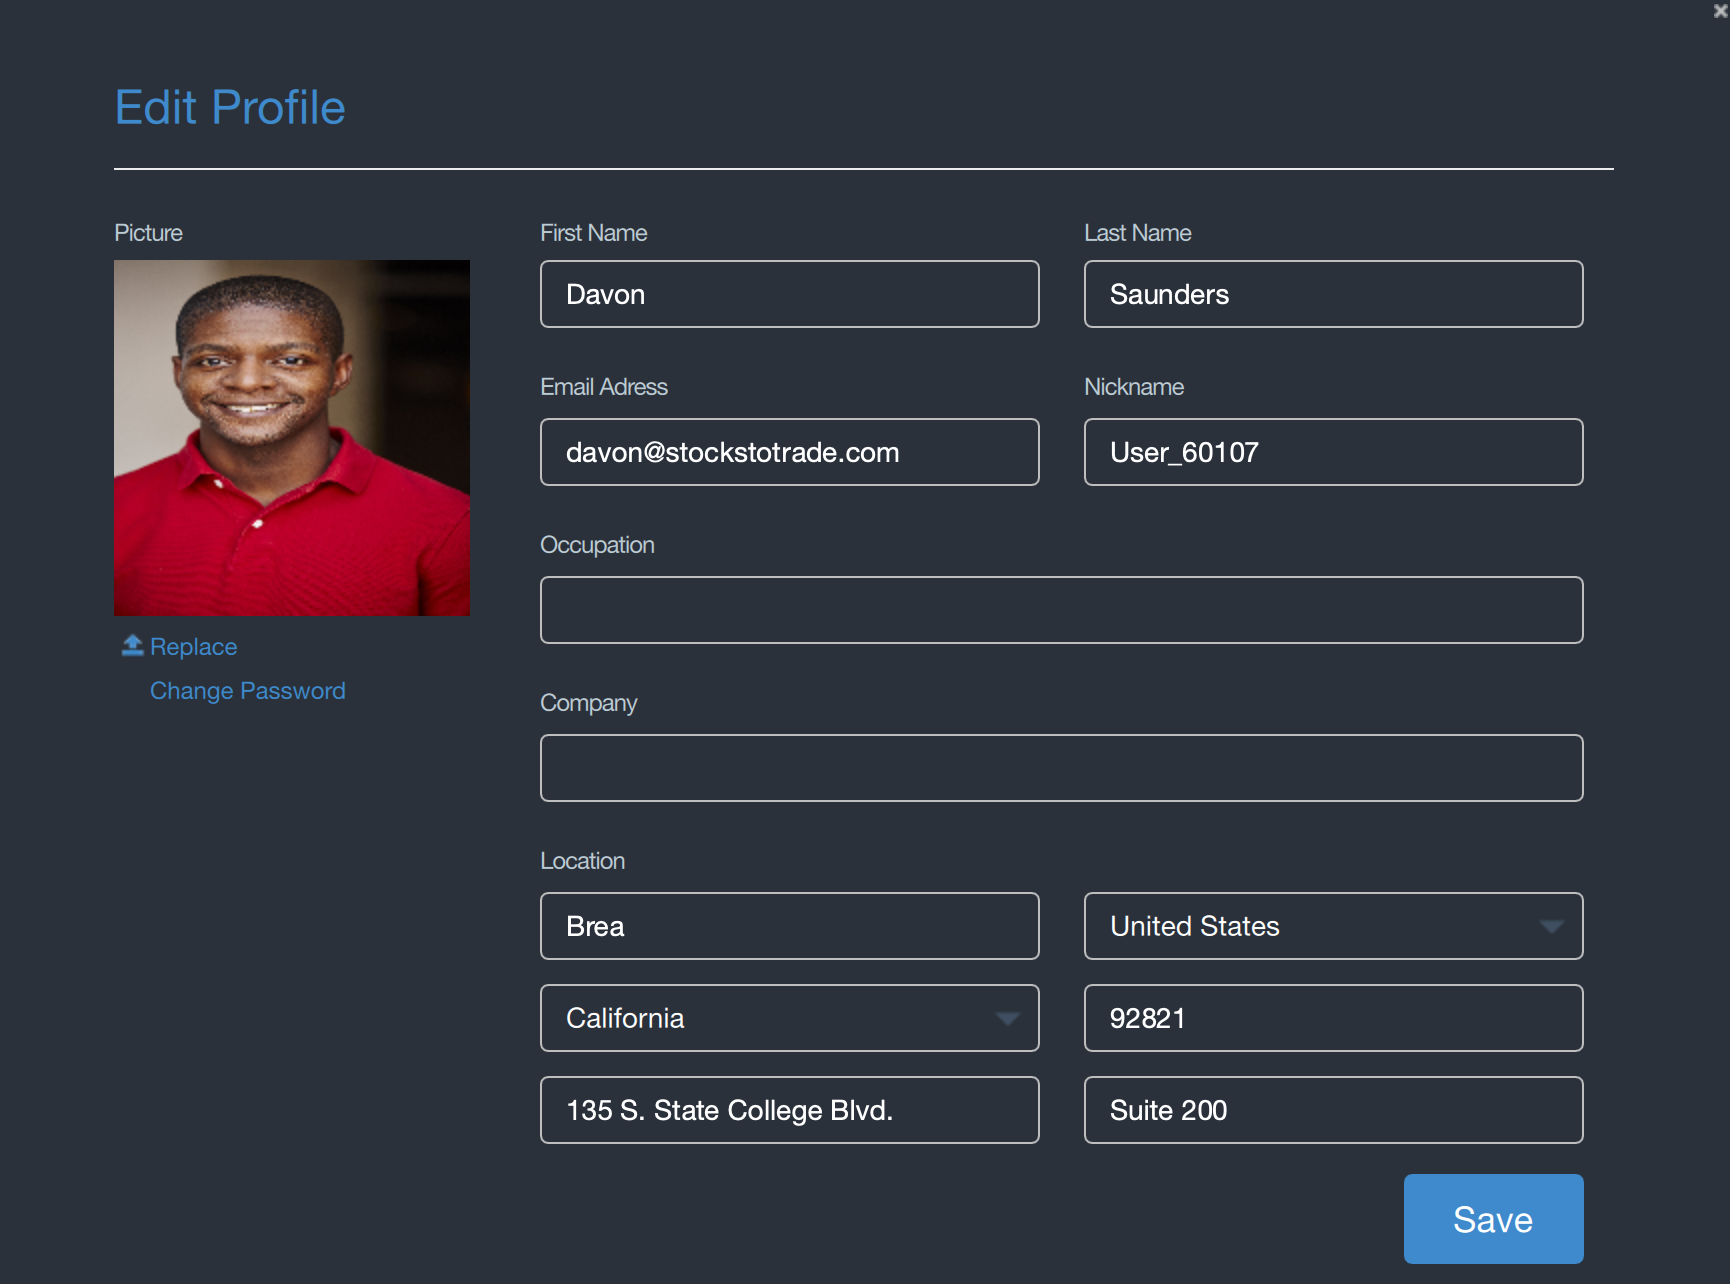Click the Nickname label
Image resolution: width=1730 pixels, height=1284 pixels.
[1134, 387]
